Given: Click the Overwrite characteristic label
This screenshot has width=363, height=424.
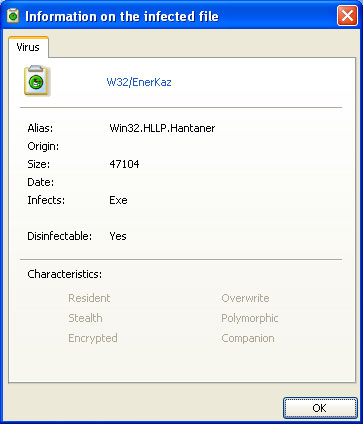Looking at the screenshot, I should [245, 298].
